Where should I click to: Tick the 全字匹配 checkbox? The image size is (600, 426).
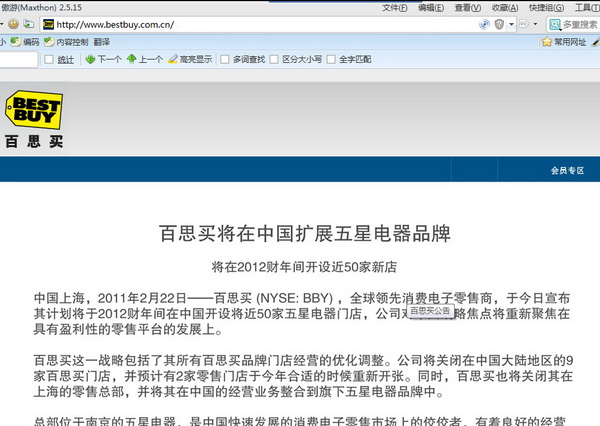tap(330, 60)
